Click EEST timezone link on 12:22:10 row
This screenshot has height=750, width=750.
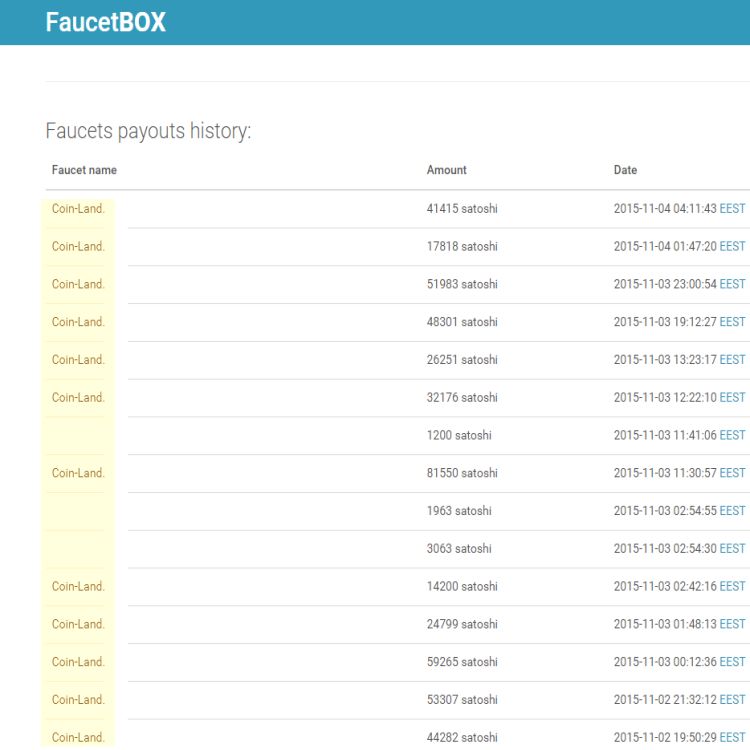(x=732, y=397)
